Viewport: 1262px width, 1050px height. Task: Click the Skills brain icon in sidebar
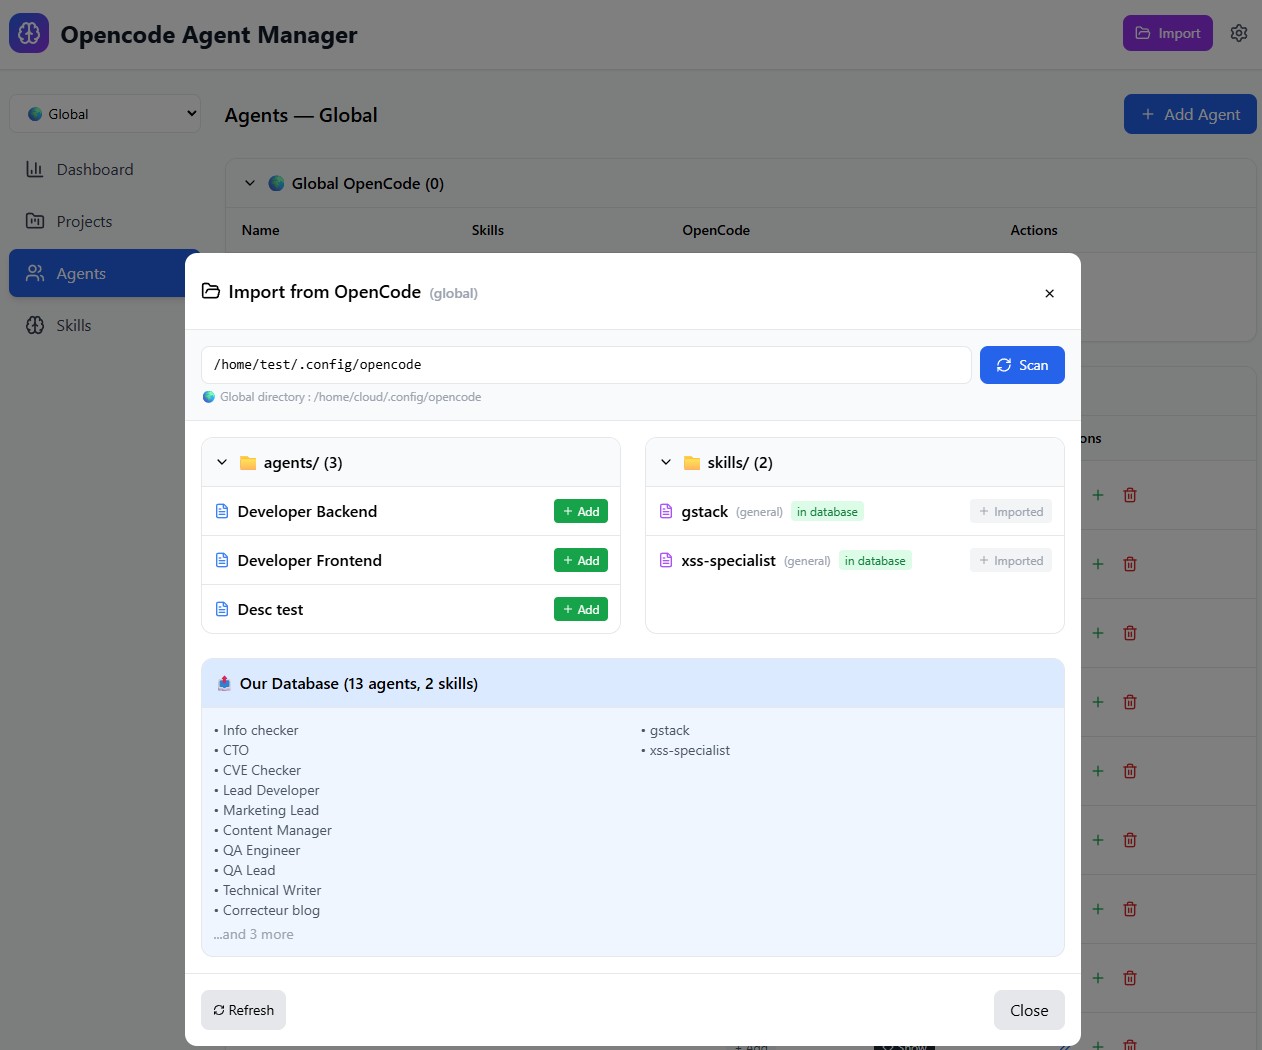pos(35,325)
